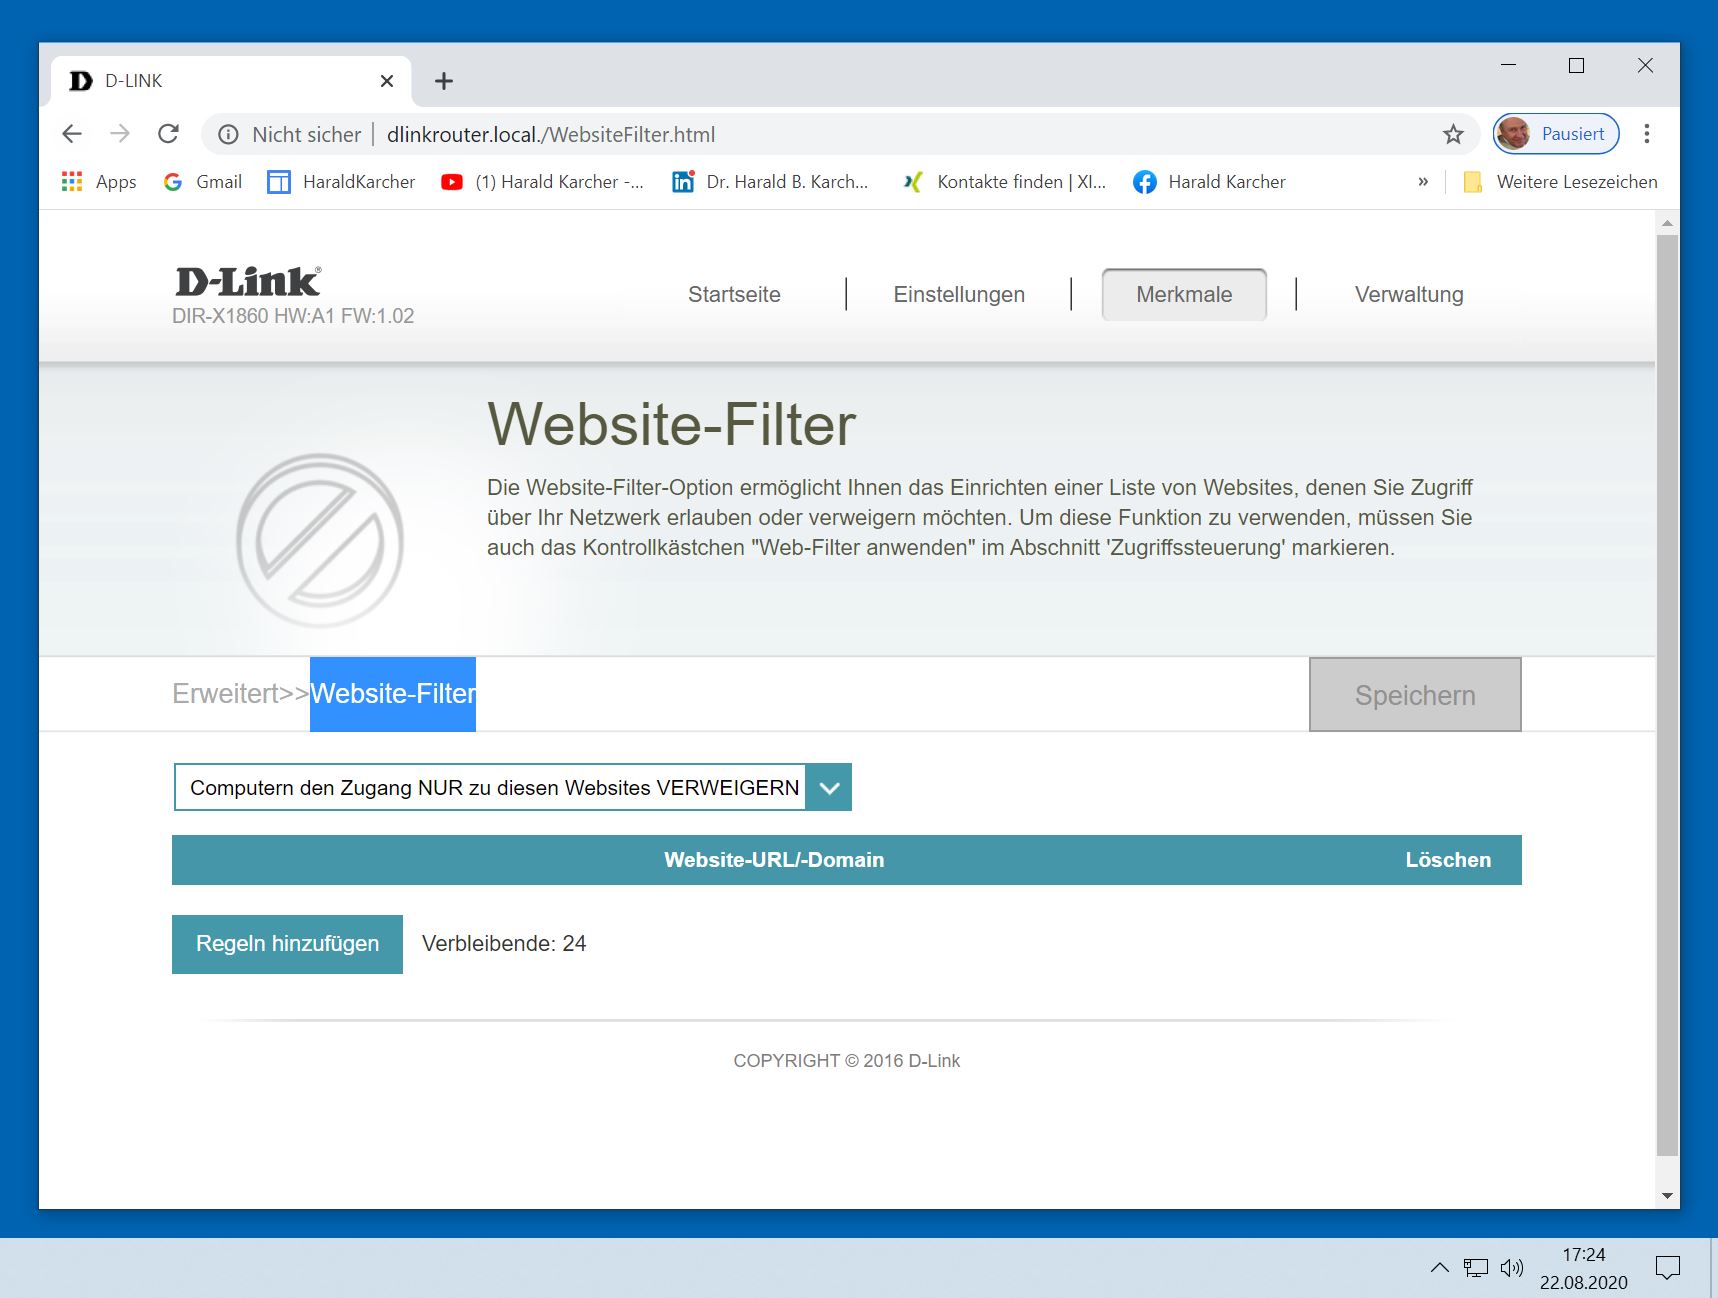Open the Einstellungen menu
The height and width of the screenshot is (1298, 1718).
tap(959, 295)
